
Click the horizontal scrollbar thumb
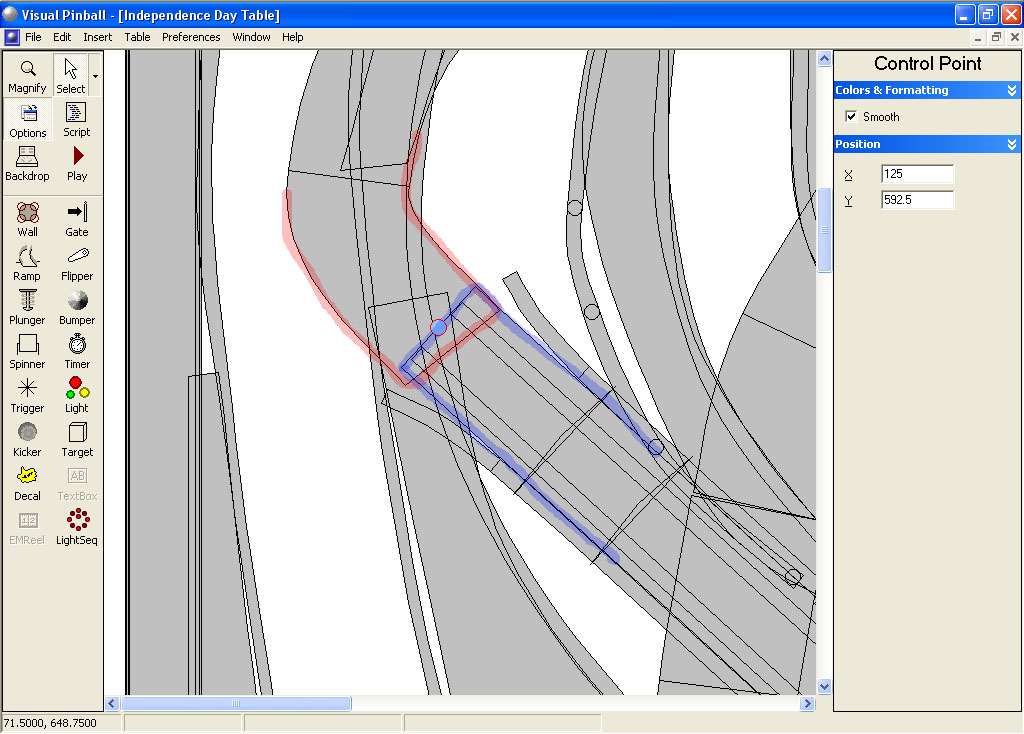(x=236, y=704)
